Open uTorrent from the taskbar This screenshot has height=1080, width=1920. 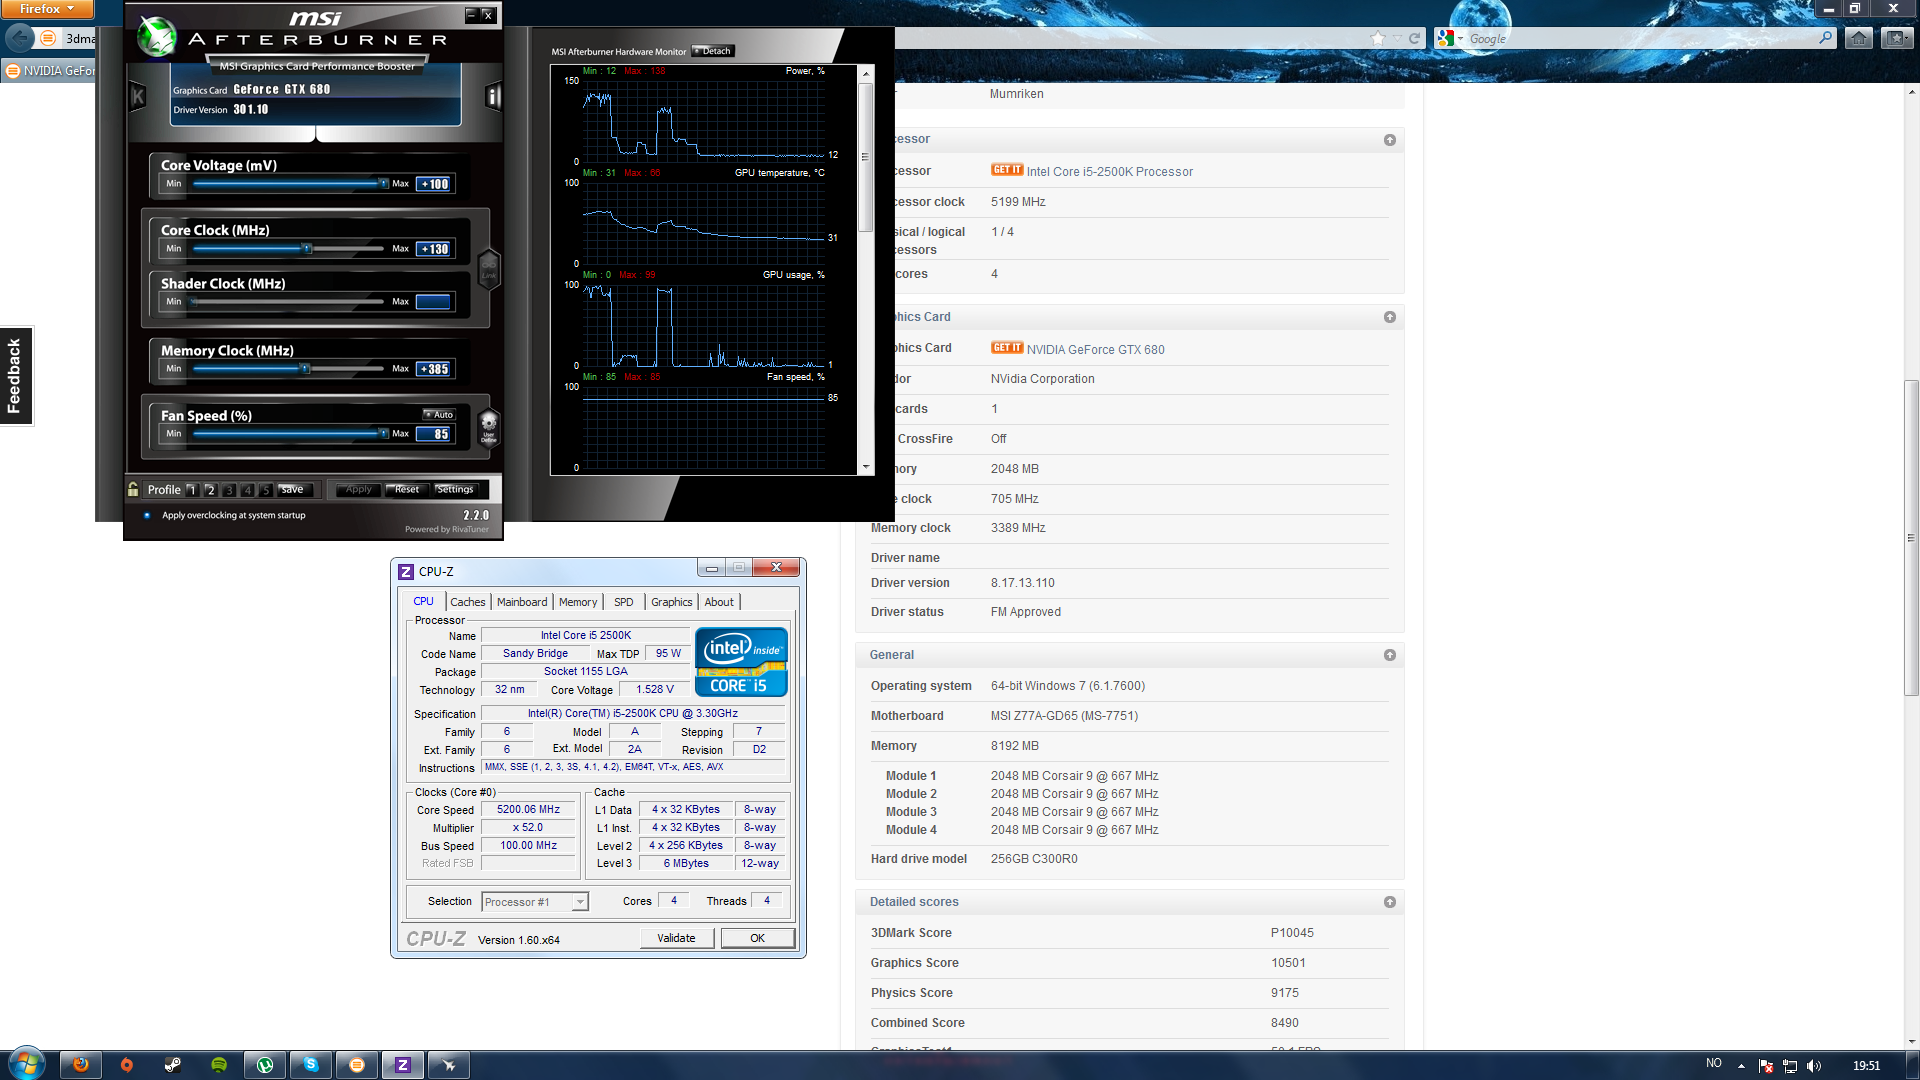pyautogui.click(x=265, y=1065)
